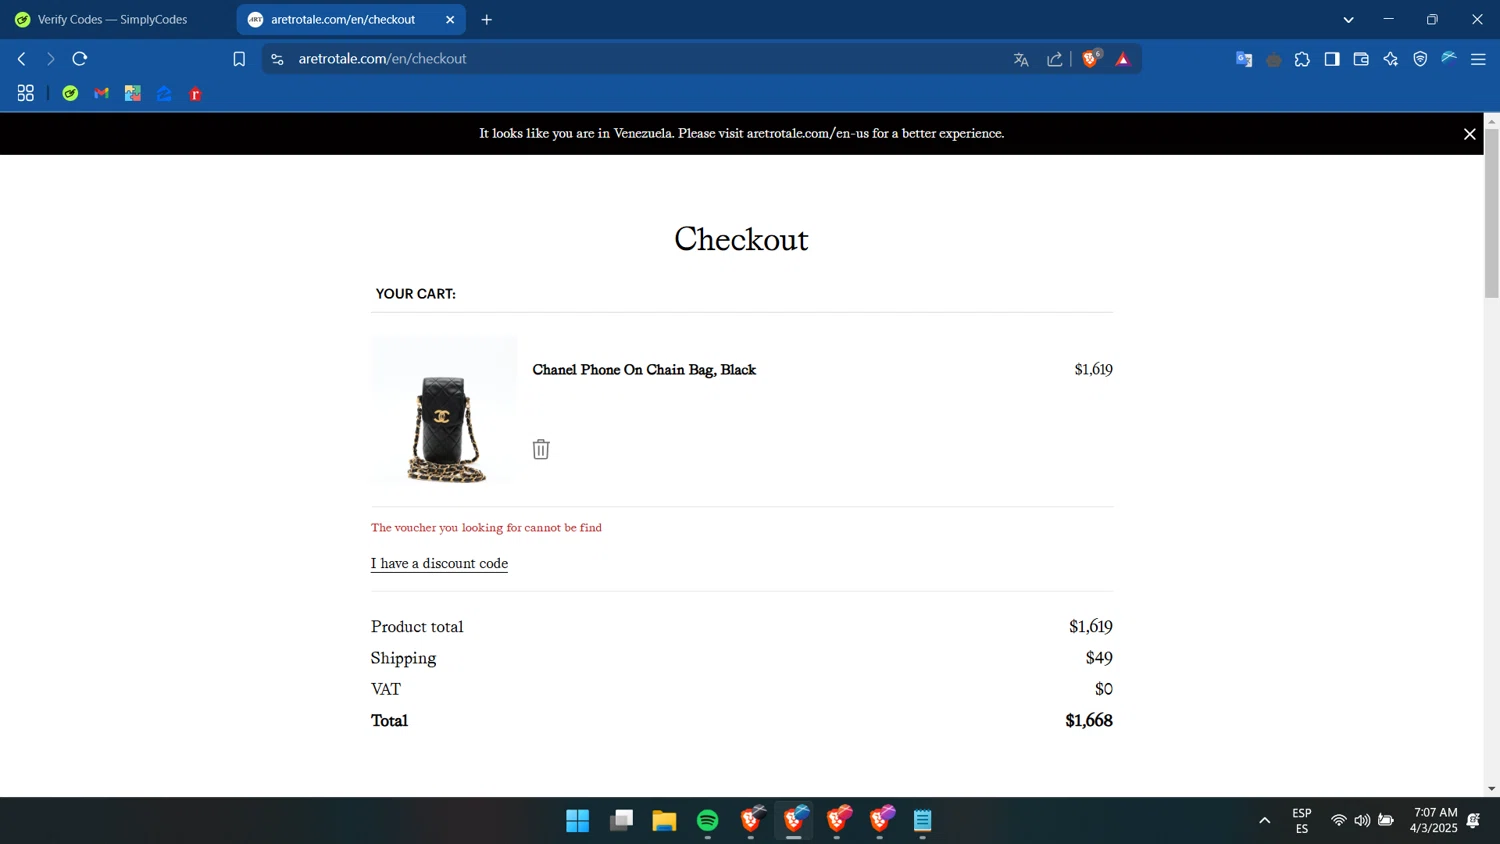Open Brave Shields lion icon
The image size is (1500, 844).
tap(1091, 59)
